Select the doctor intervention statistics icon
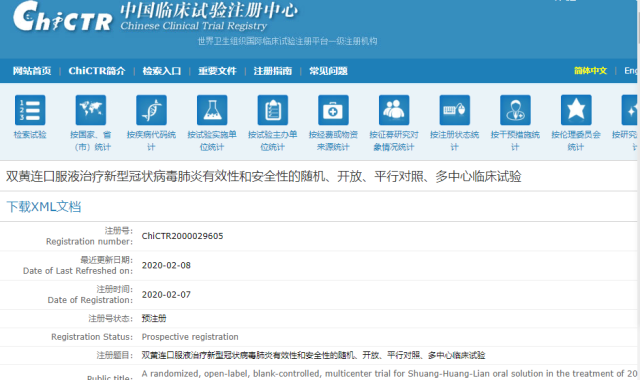The image size is (640, 380). [516, 110]
